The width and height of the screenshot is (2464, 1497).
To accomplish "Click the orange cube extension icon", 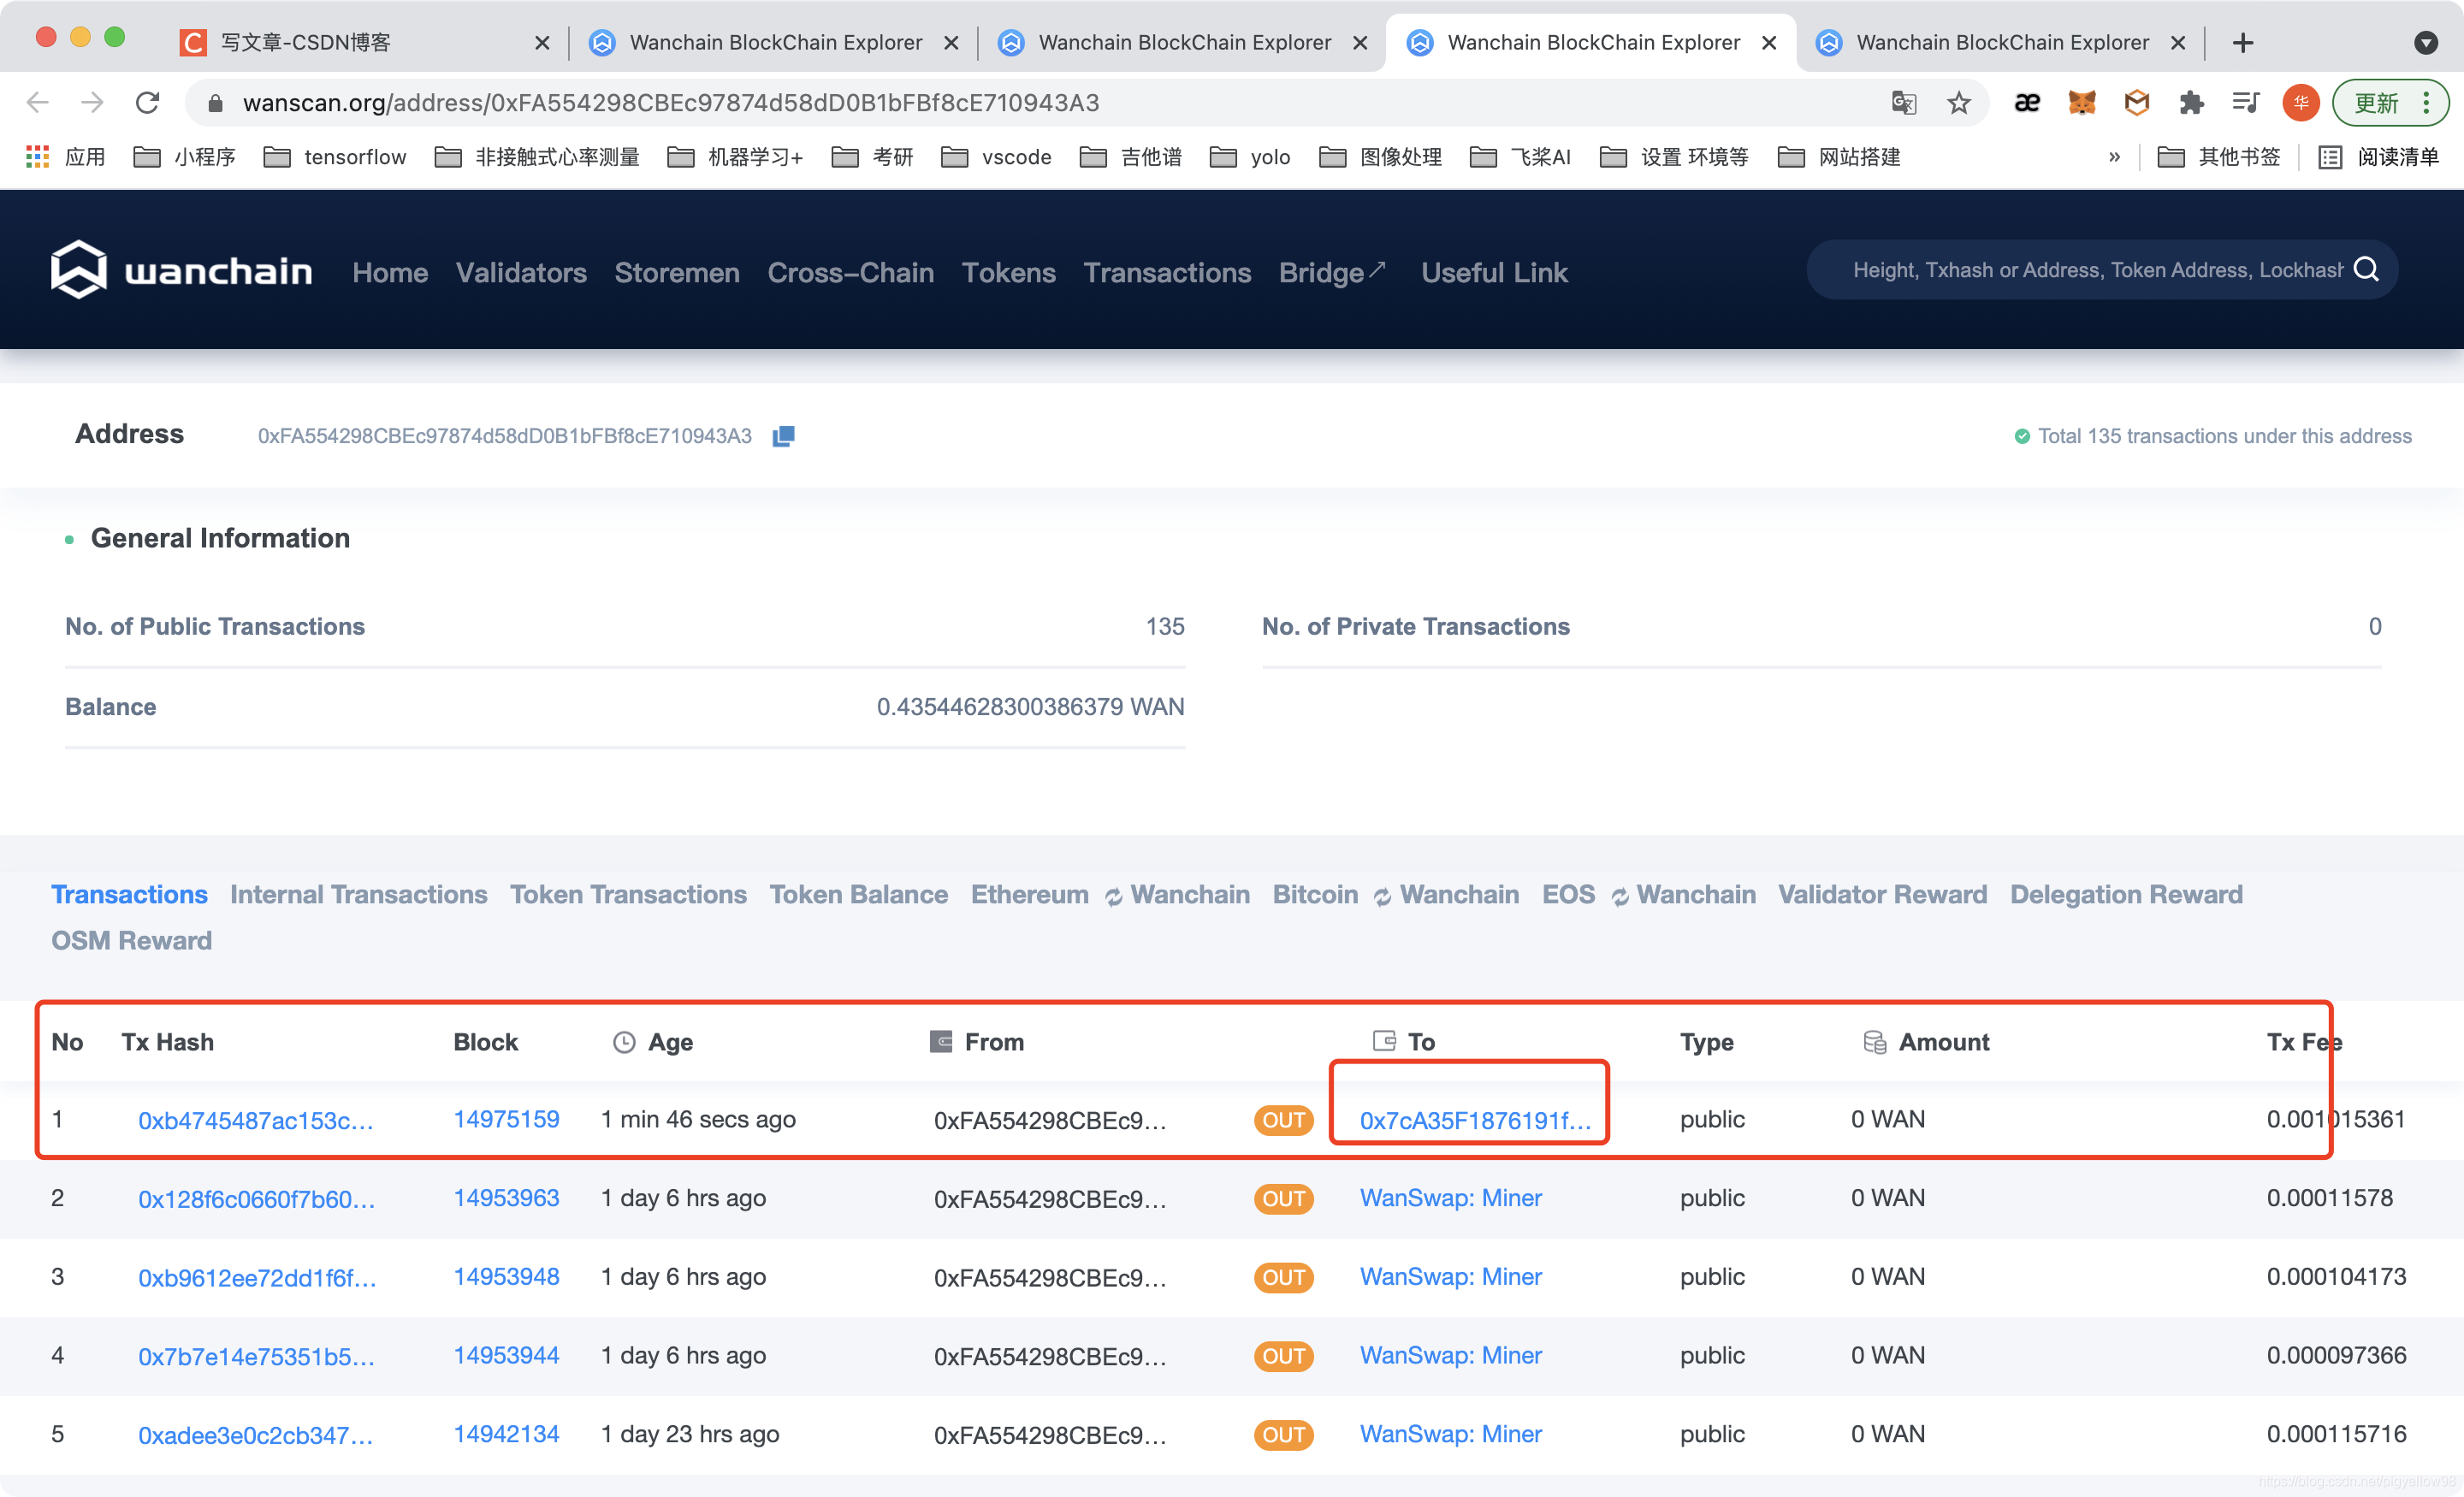I will [x=2137, y=102].
